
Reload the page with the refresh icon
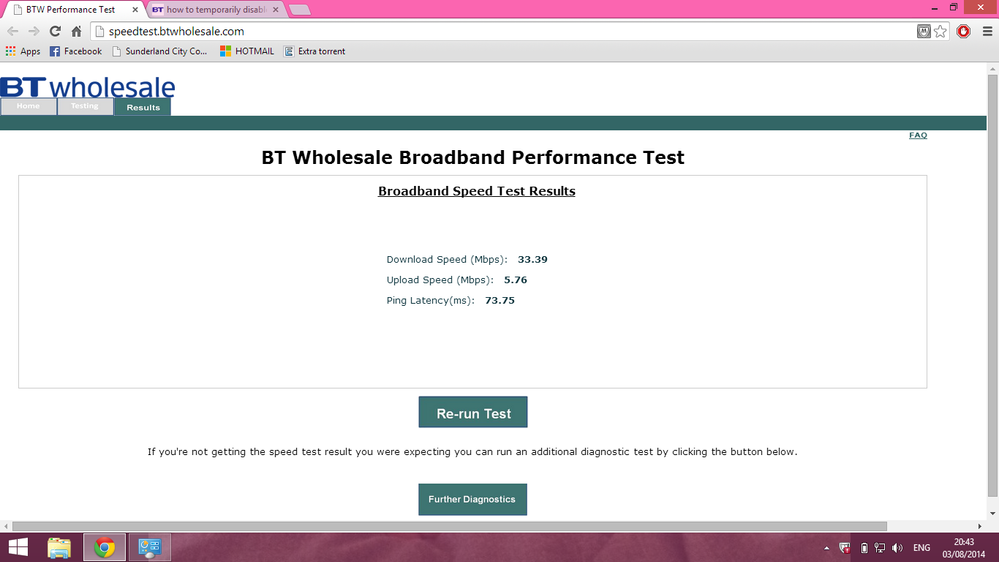(55, 31)
